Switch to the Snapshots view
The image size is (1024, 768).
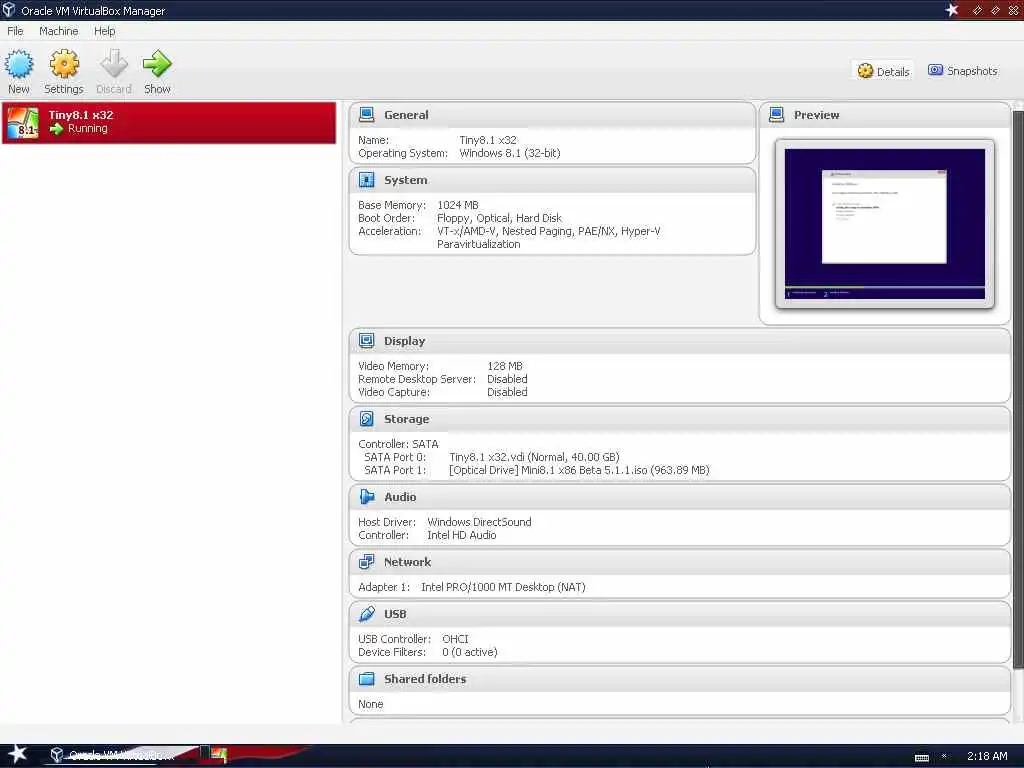tap(963, 71)
